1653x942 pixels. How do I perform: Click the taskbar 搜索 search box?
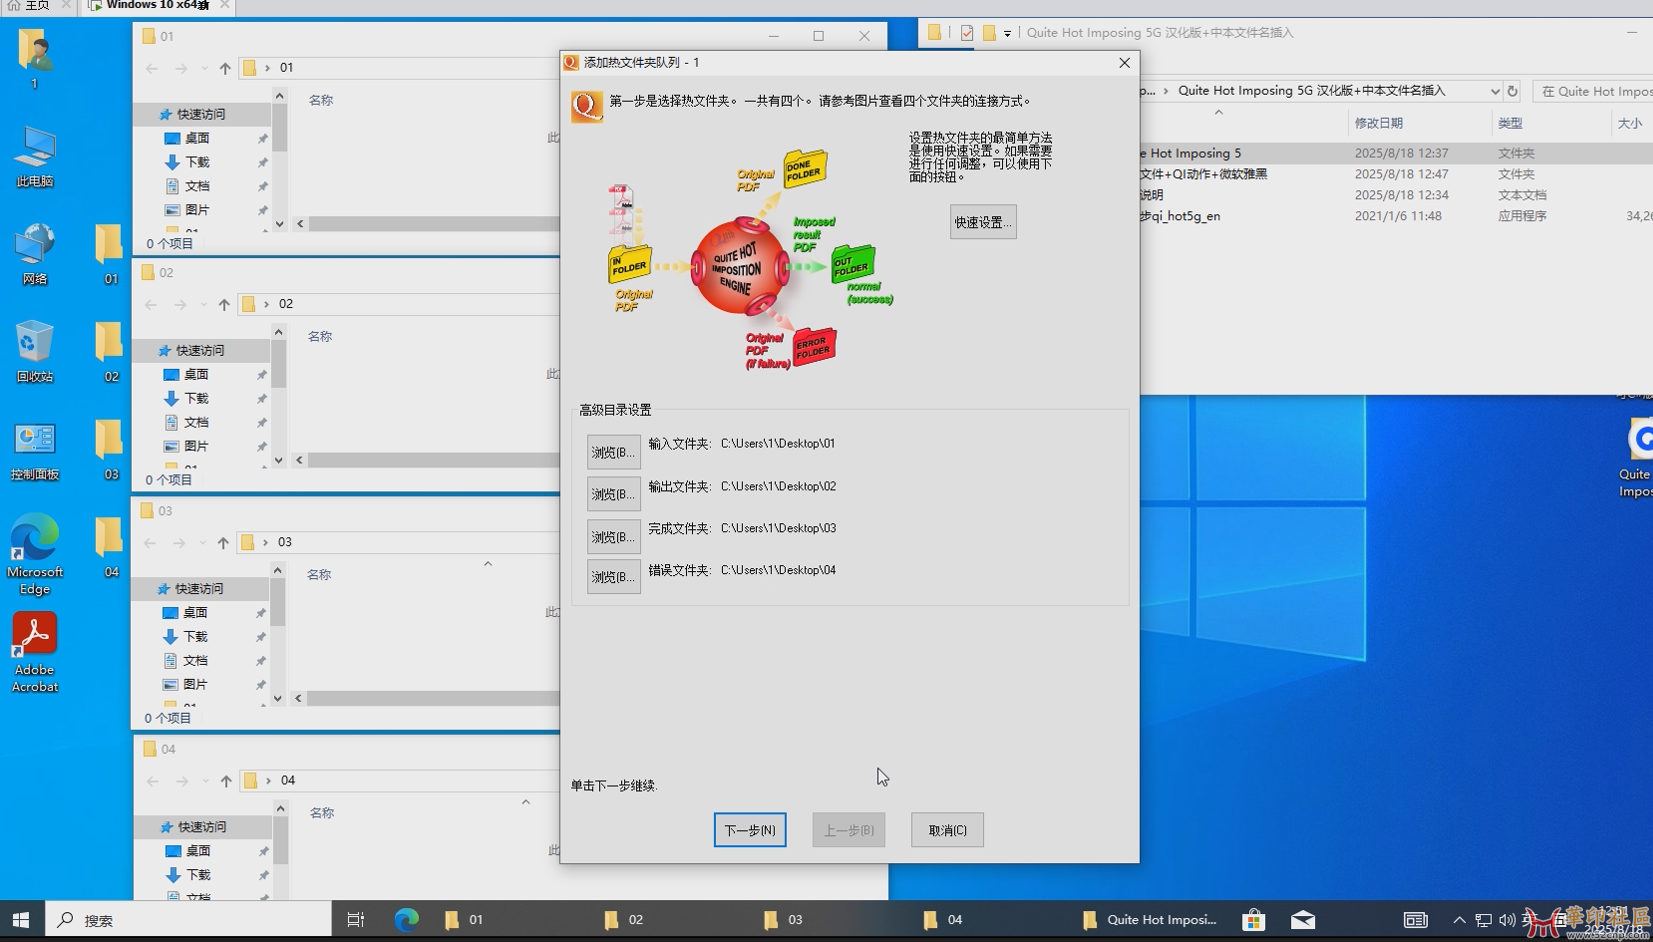coord(188,919)
